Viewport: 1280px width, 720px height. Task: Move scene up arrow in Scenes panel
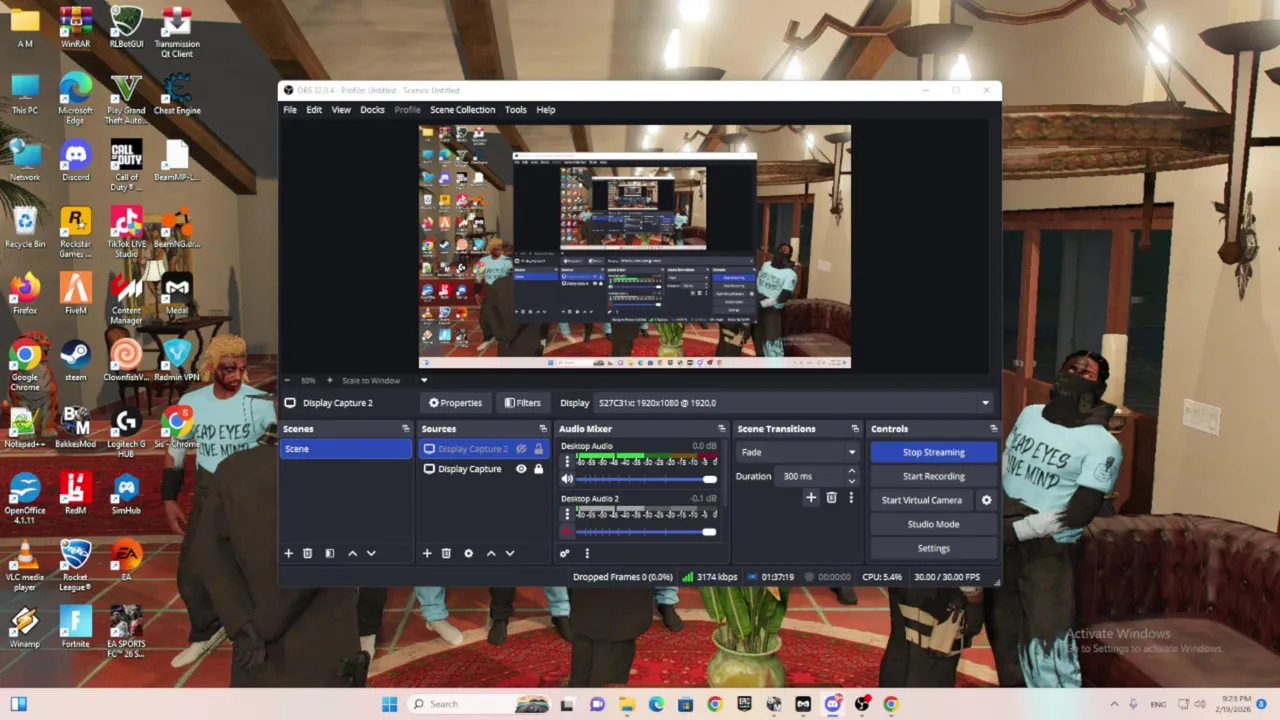(352, 553)
